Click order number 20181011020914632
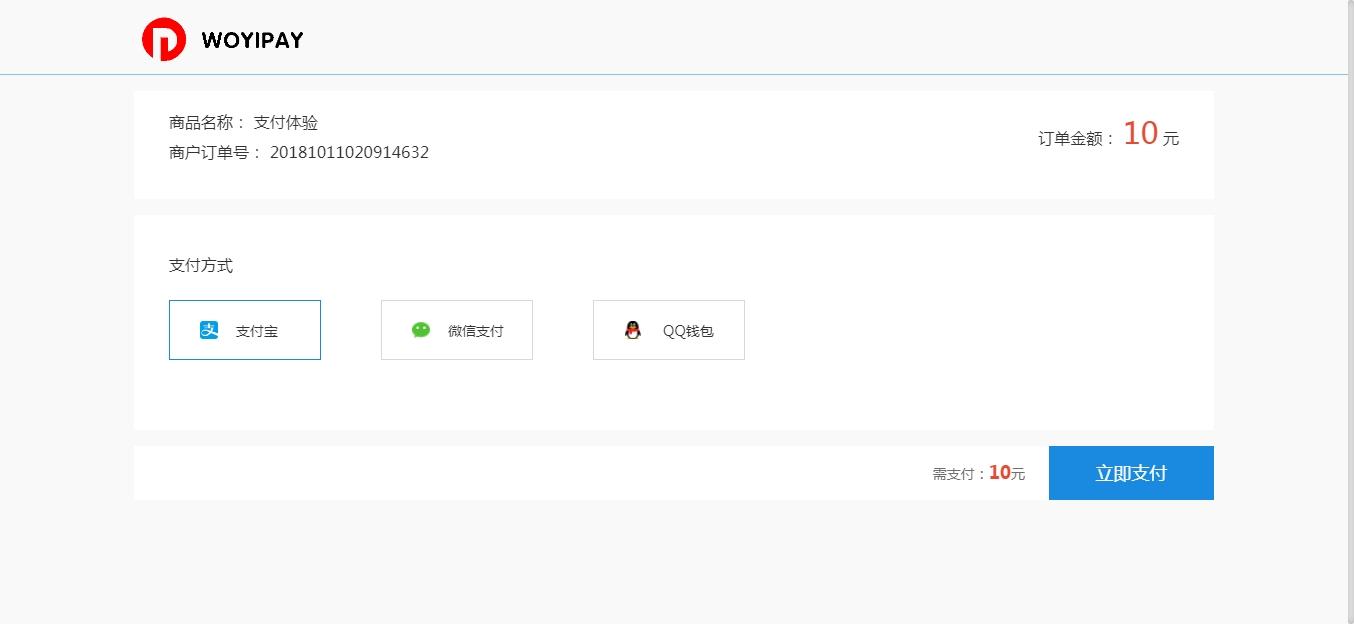 pyautogui.click(x=349, y=153)
